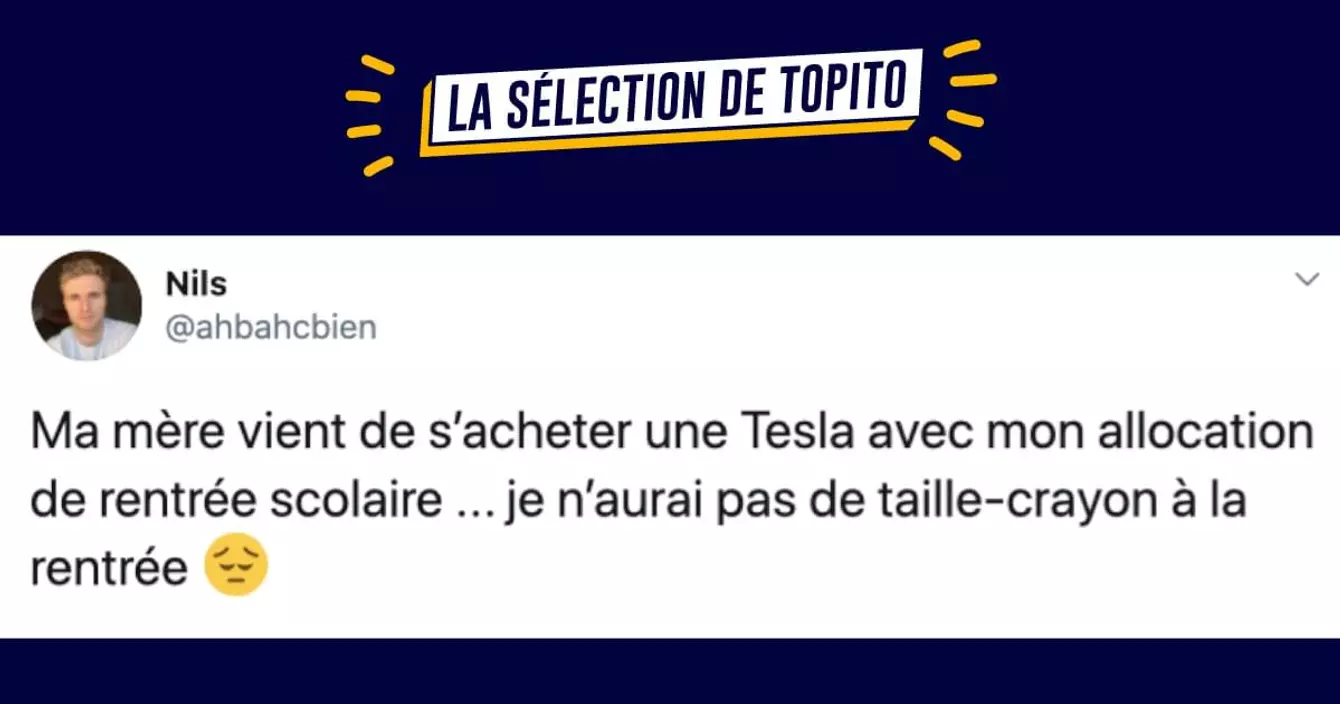Image resolution: width=1340 pixels, height=704 pixels.
Task: Click the yellow dashes right of banner
Action: 964,100
